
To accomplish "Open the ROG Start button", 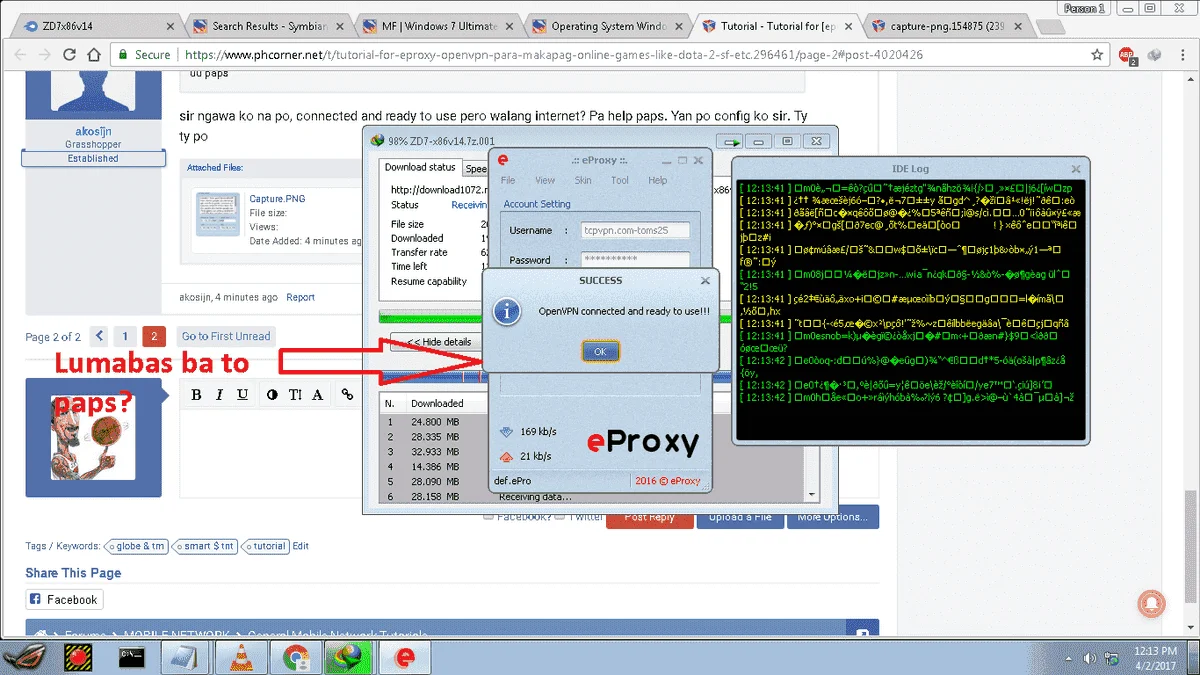I will tap(24, 657).
